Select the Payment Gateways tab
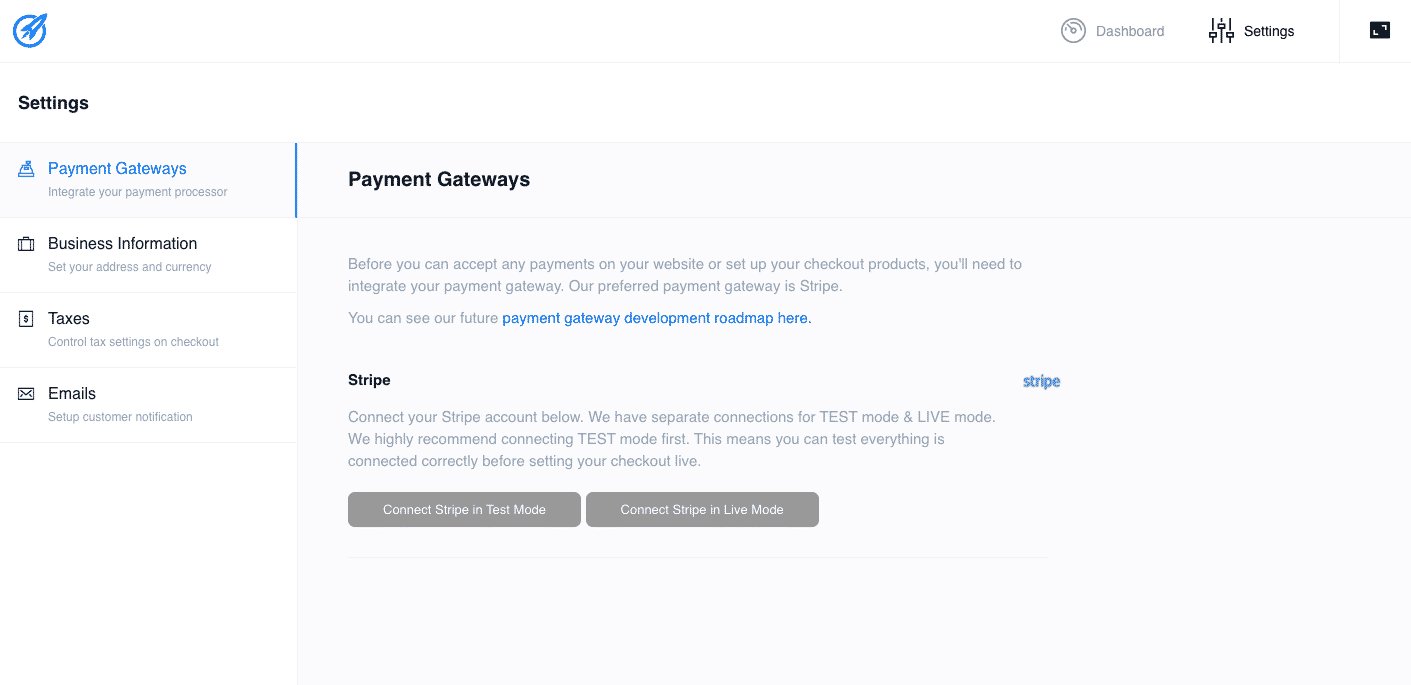1411x685 pixels. (148, 180)
